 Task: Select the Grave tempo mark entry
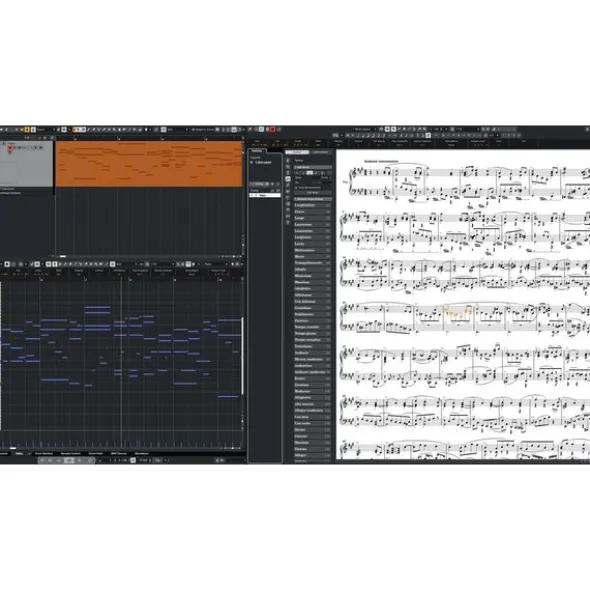(312, 212)
